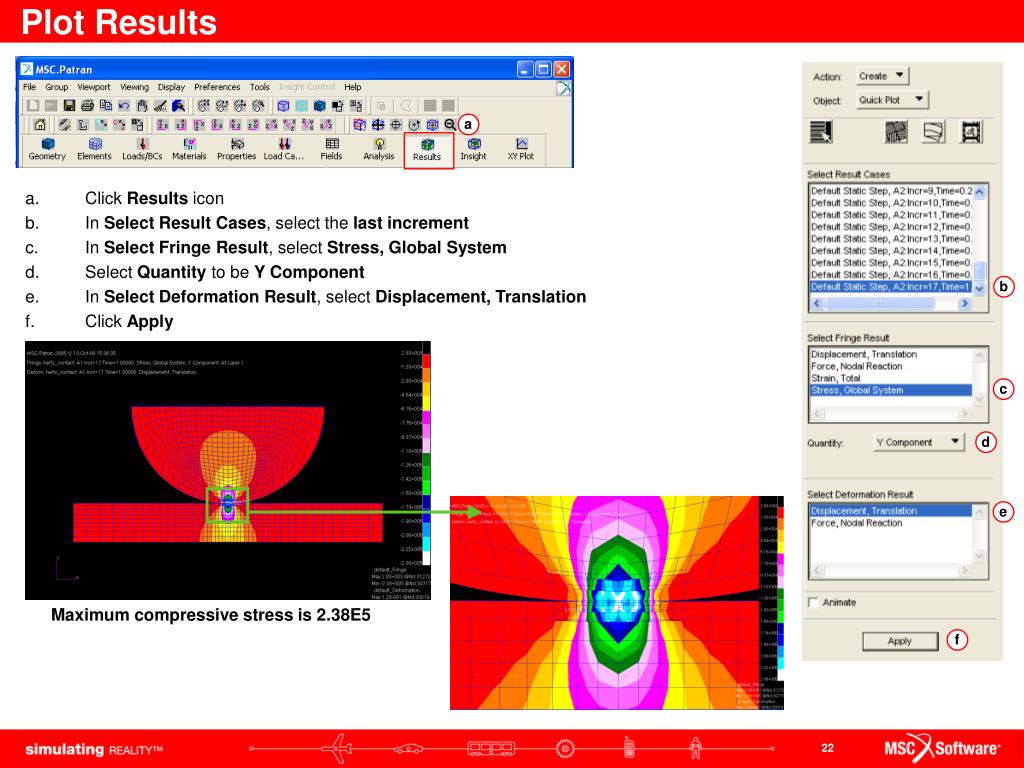Click Animation Options filmstrip icon
1024x768 pixels.
coord(972,132)
